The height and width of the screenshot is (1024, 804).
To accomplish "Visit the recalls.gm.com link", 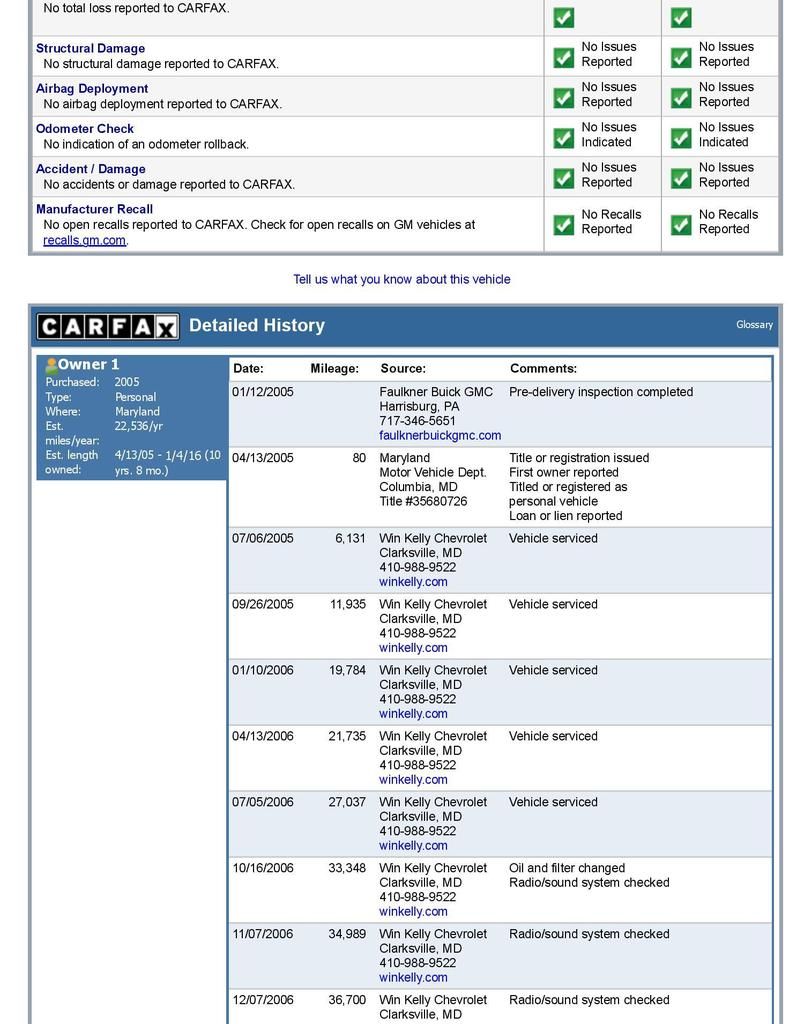I will pyautogui.click(x=84, y=240).
